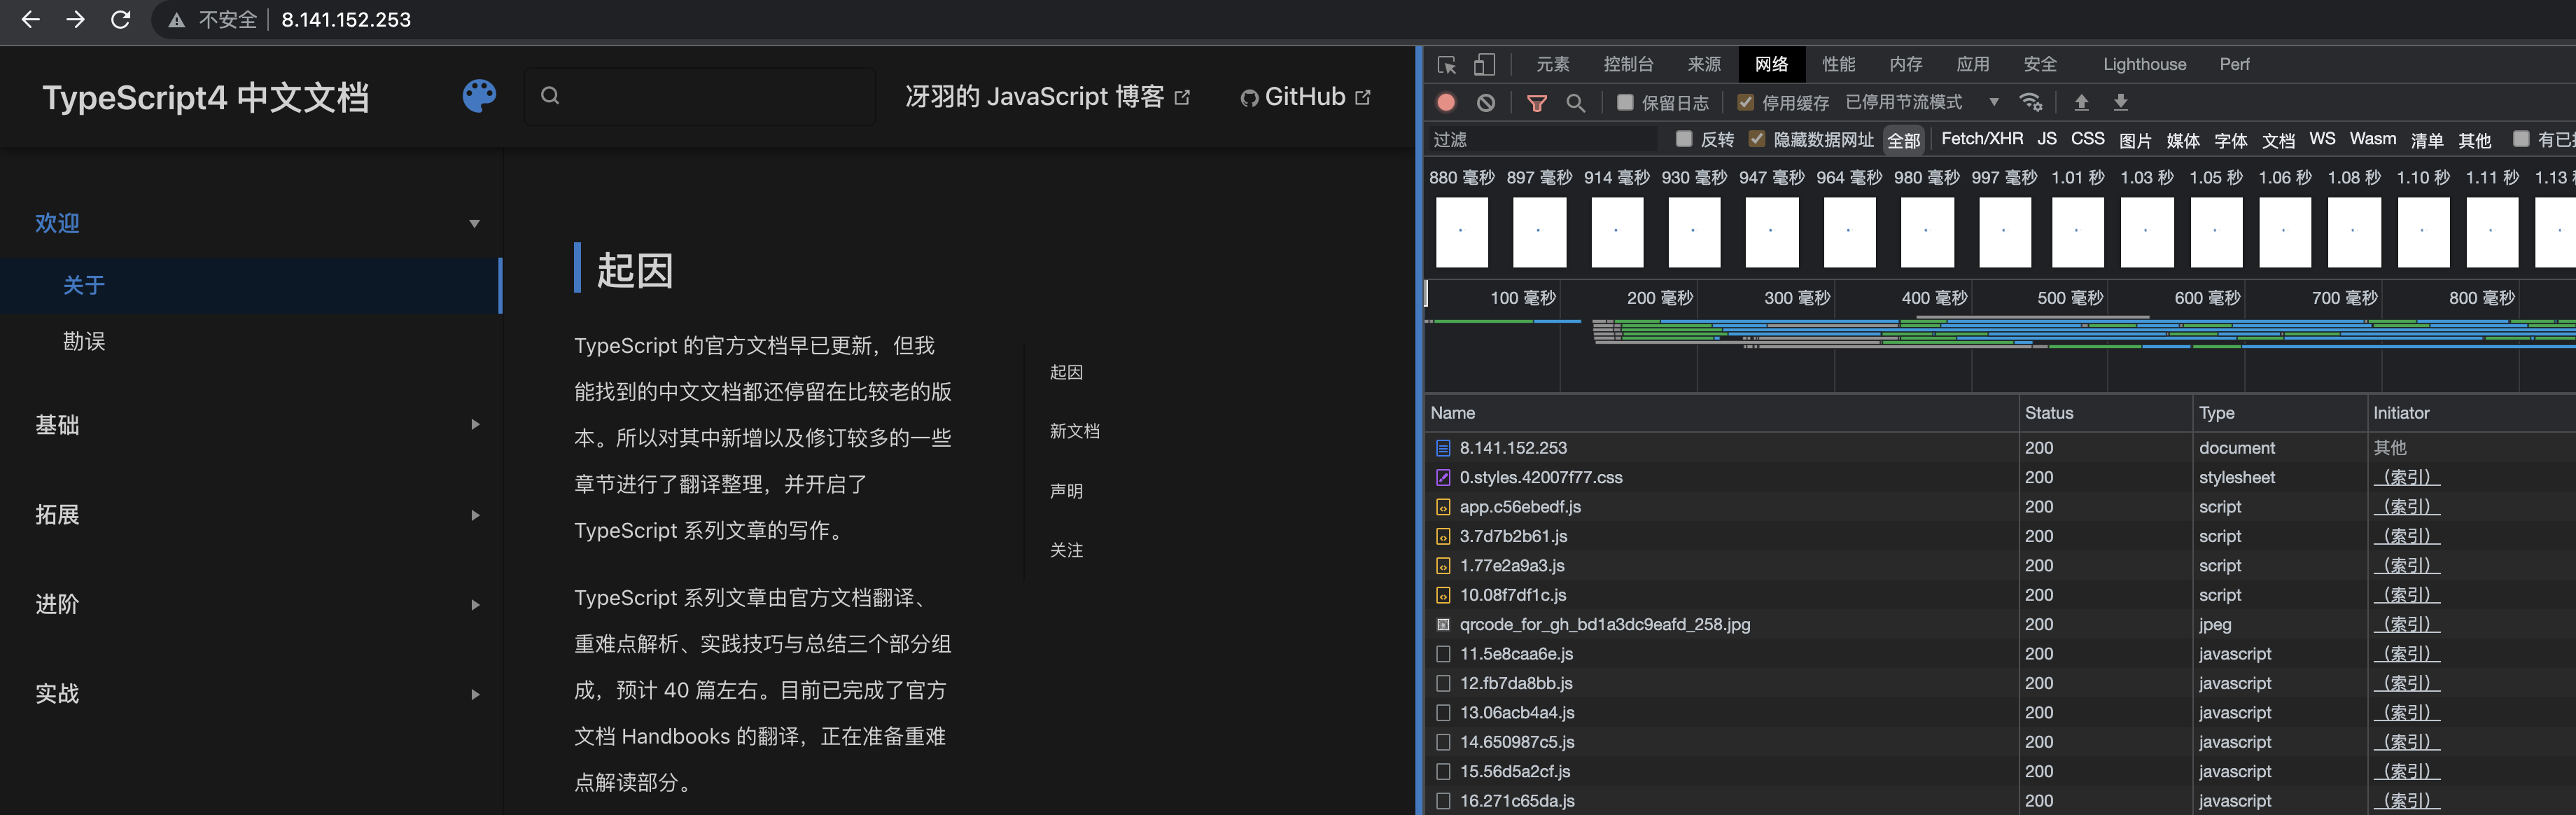Clear the network log with the ban icon
Viewport: 2576px width, 815px height.
[1486, 102]
